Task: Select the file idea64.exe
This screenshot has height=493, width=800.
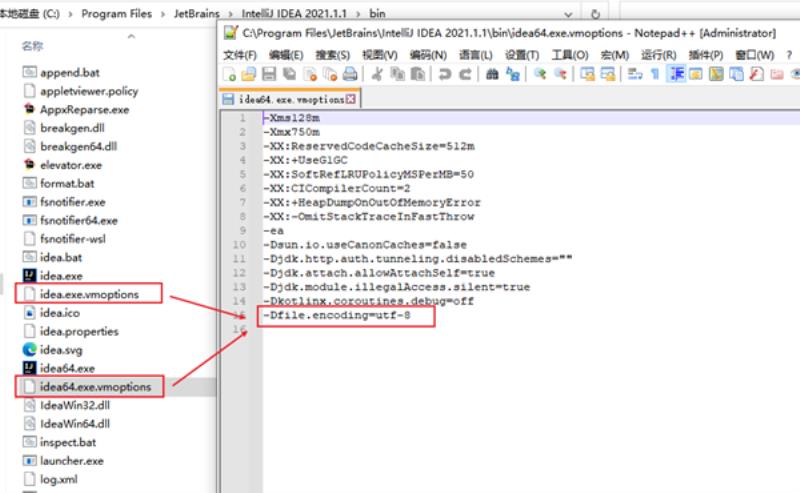Action: tap(67, 368)
